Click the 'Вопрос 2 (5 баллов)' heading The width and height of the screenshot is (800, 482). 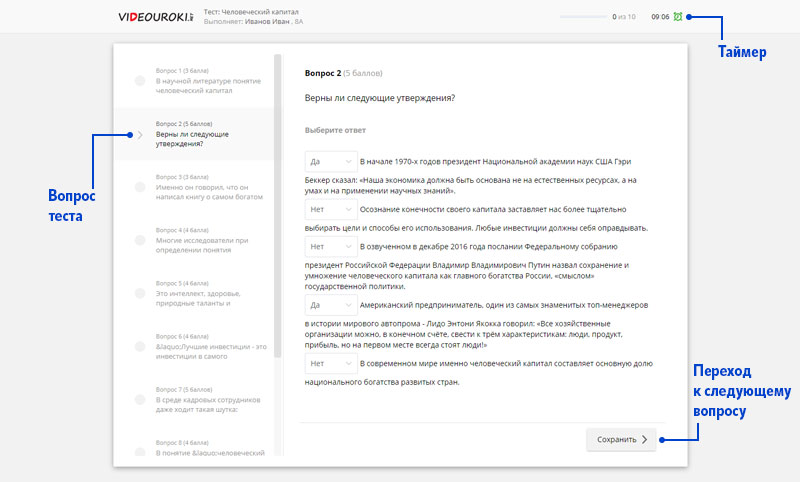pyautogui.click(x=343, y=73)
